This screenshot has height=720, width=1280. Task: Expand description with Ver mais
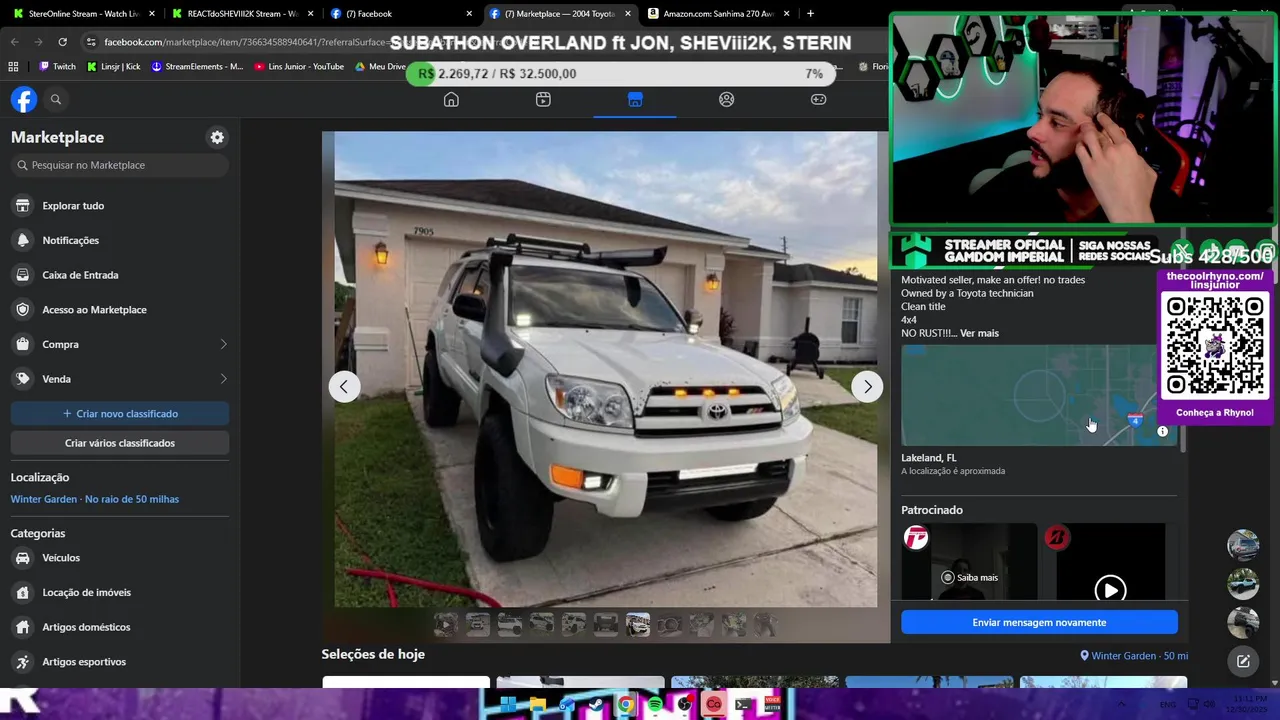979,333
